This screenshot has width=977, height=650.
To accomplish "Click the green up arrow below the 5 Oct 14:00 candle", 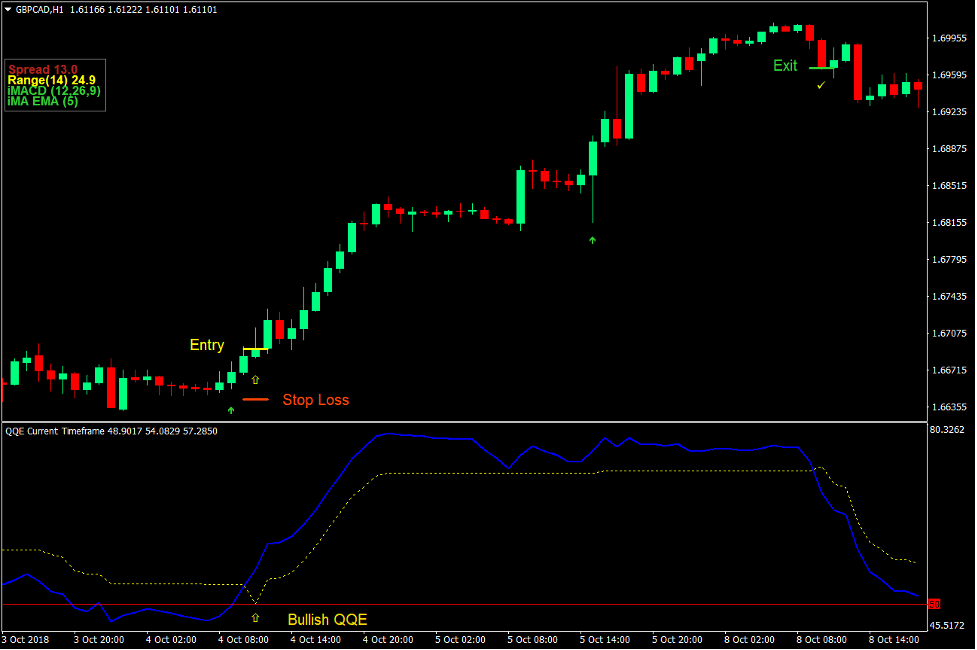I will (x=592, y=240).
